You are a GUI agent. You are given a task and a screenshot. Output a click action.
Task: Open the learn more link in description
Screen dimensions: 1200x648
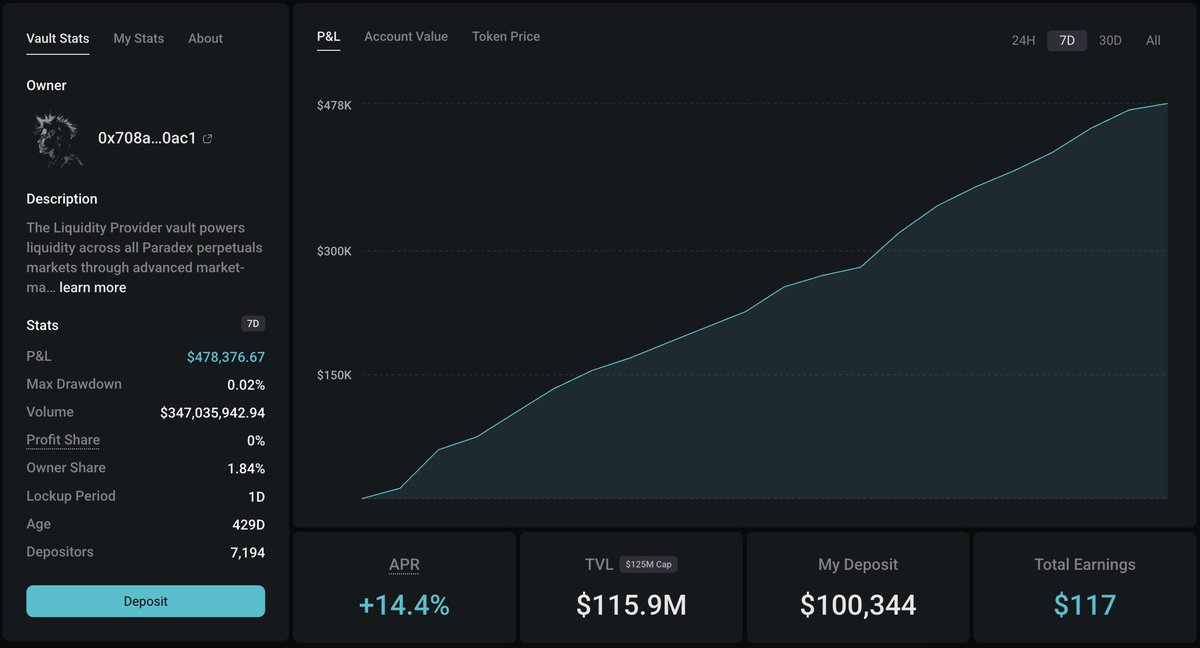(92, 287)
